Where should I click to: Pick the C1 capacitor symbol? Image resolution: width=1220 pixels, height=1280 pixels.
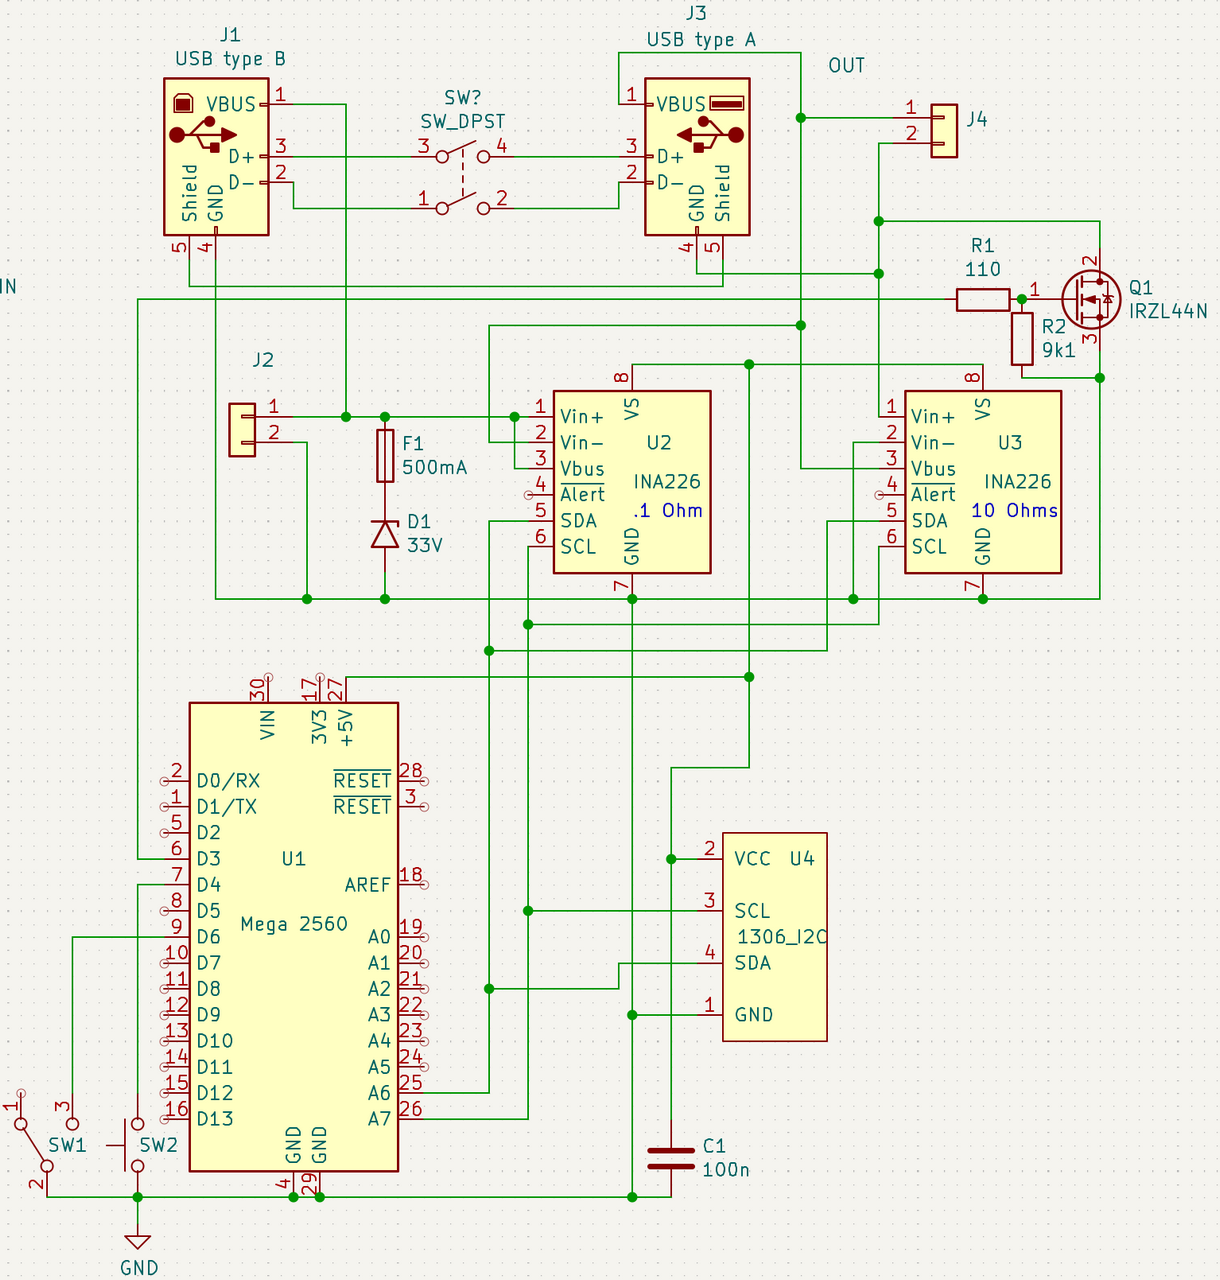pos(671,1158)
